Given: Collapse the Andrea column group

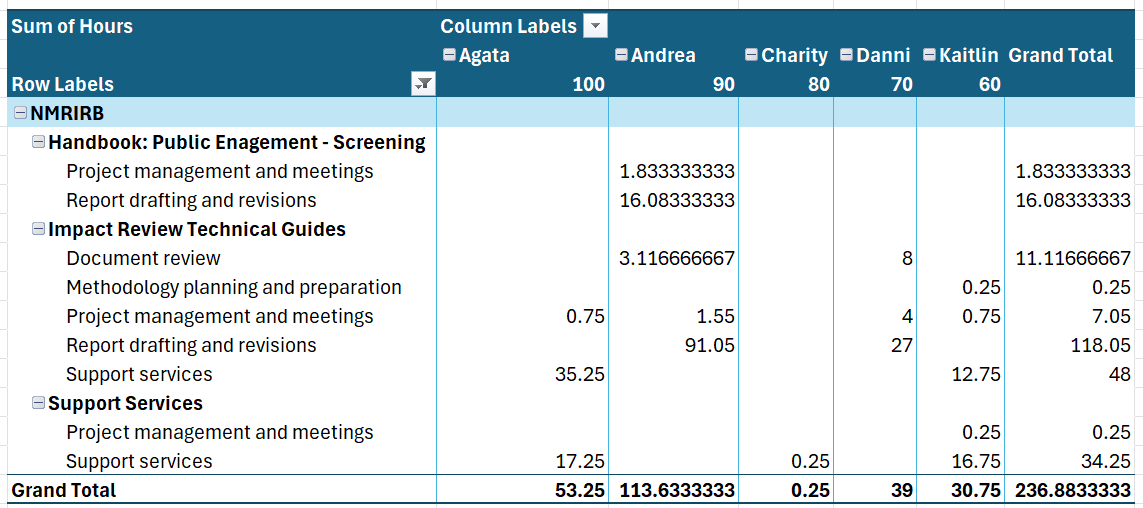Looking at the screenshot, I should (621, 55).
